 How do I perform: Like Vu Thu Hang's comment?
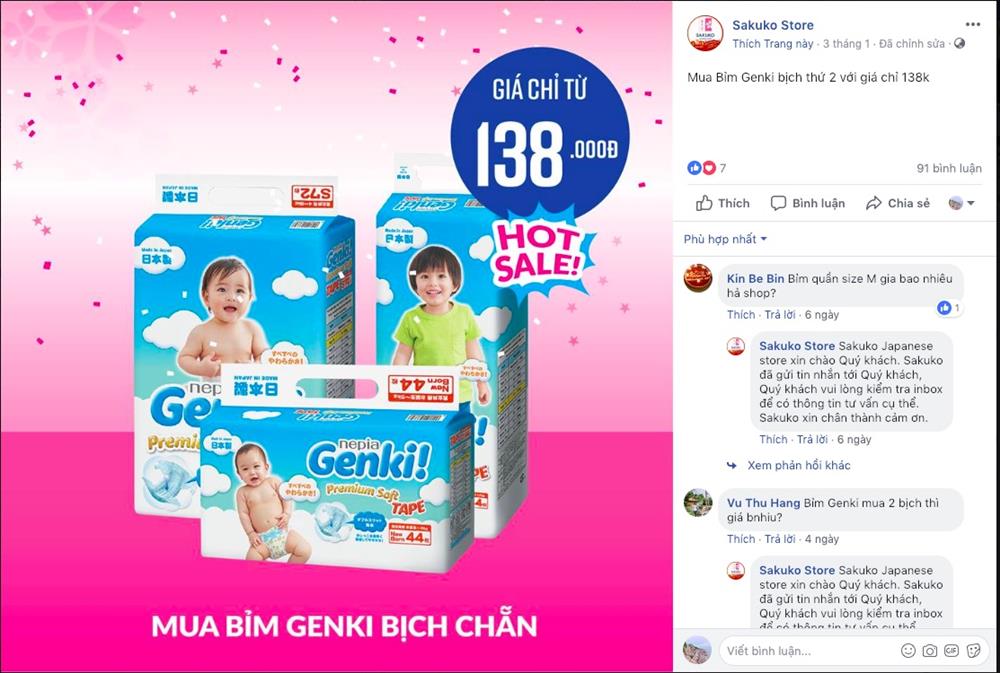741,539
